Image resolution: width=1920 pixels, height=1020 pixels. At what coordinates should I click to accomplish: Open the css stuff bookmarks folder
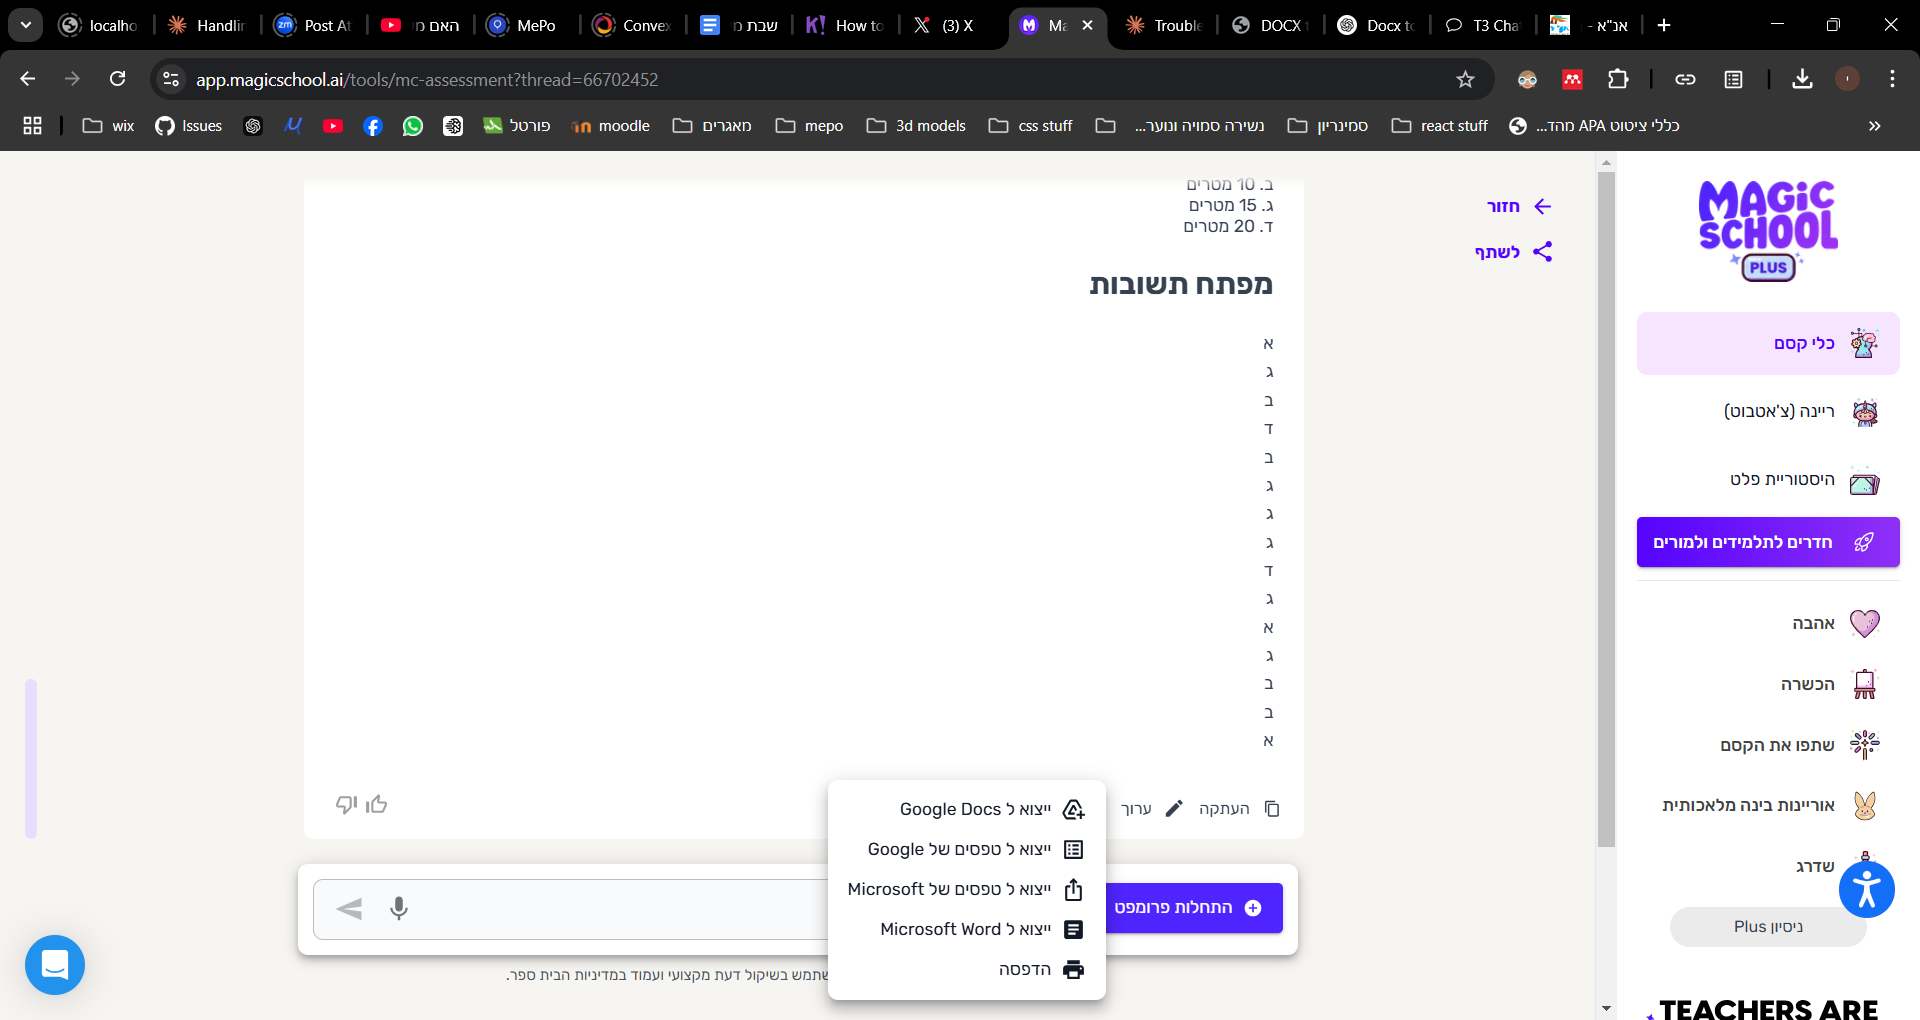point(1031,126)
